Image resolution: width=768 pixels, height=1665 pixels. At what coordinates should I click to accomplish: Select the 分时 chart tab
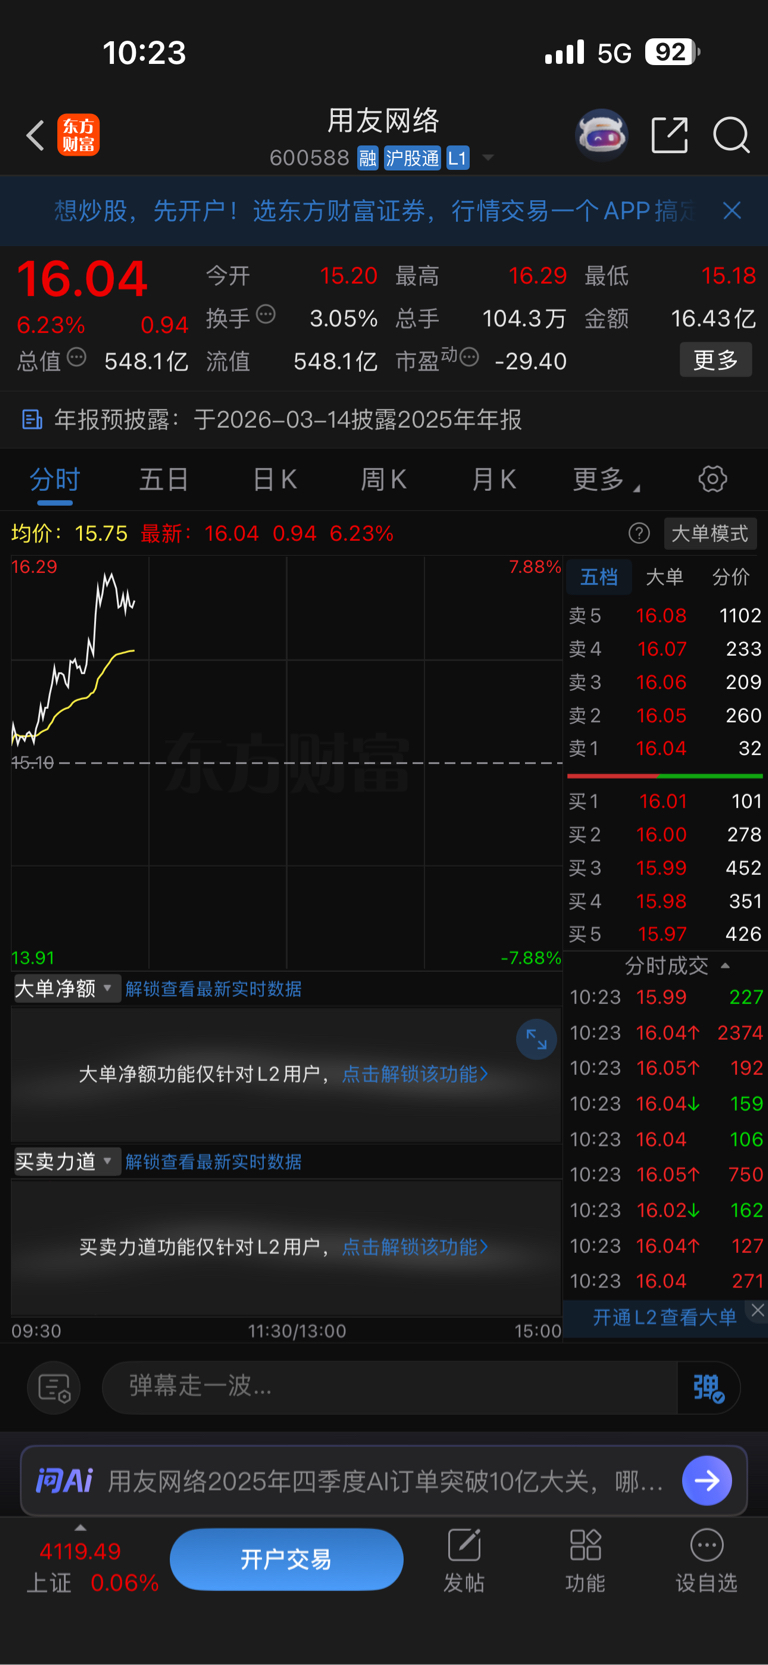tap(55, 480)
